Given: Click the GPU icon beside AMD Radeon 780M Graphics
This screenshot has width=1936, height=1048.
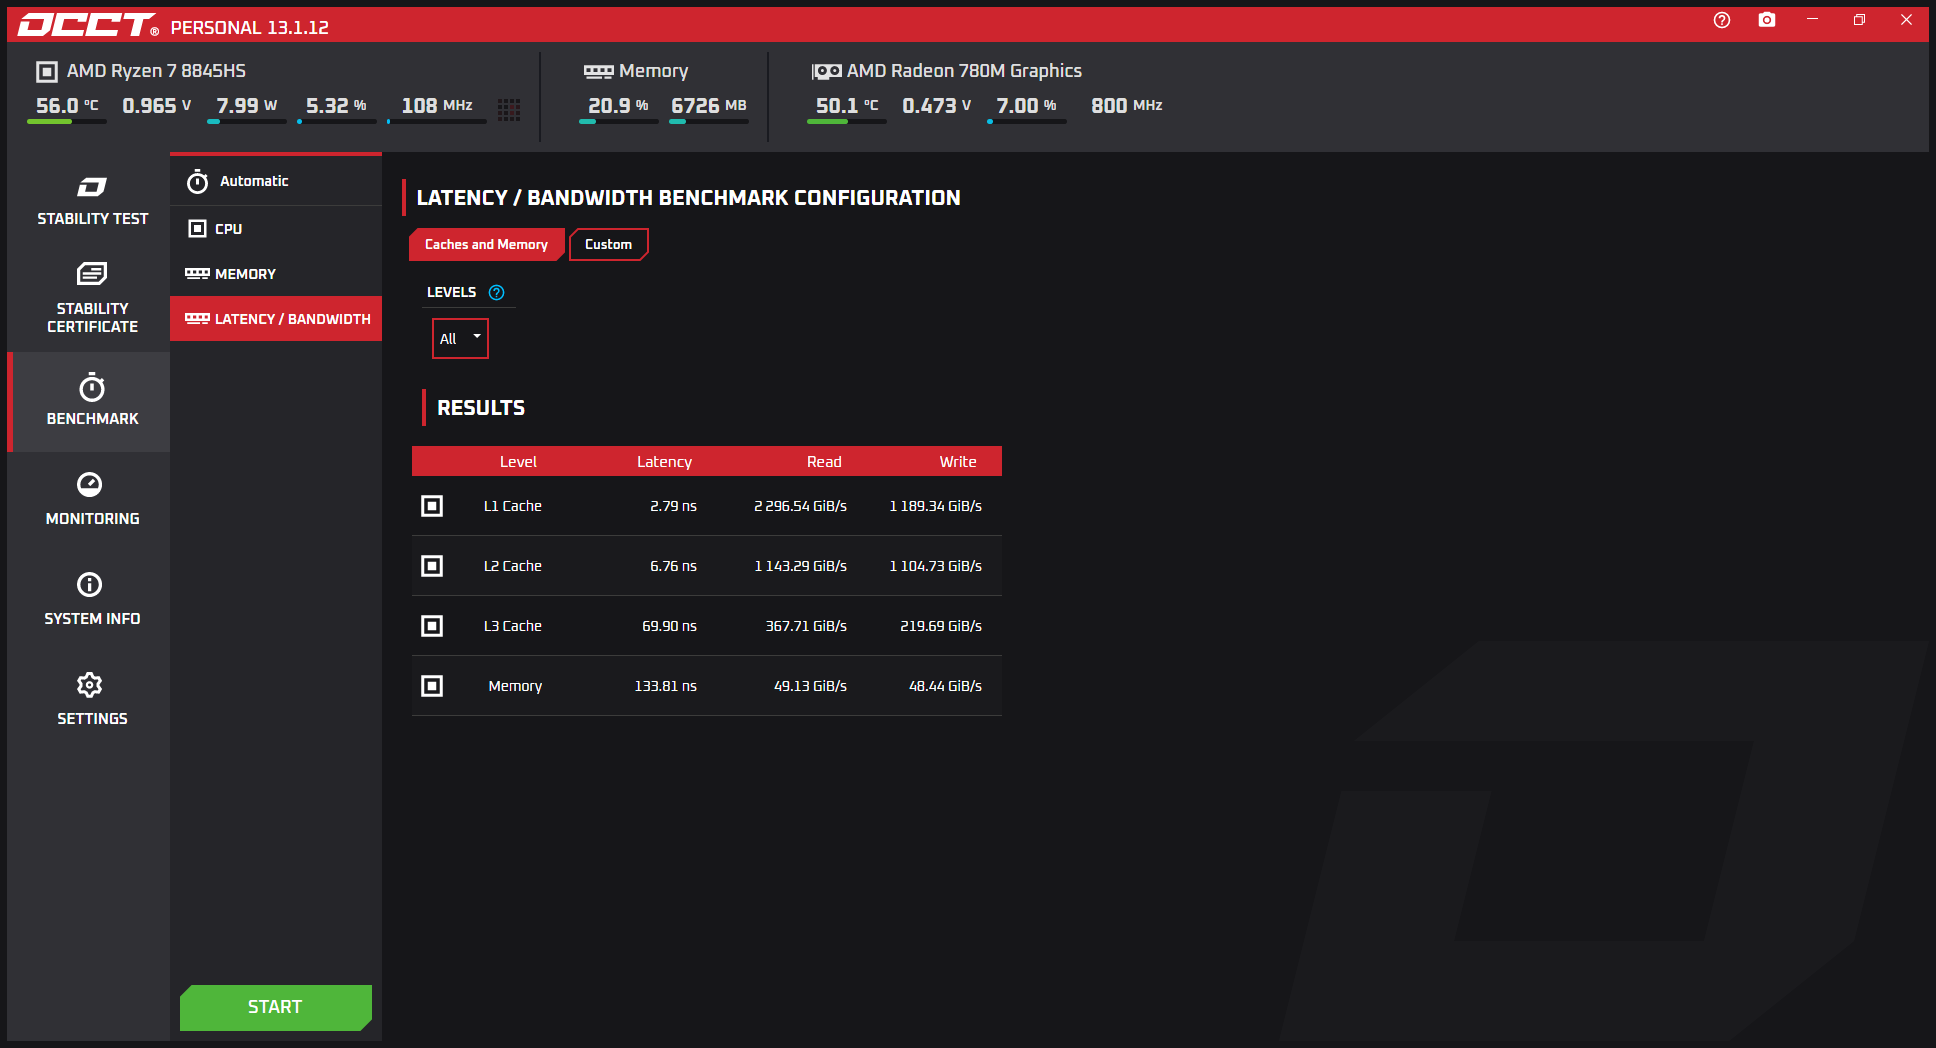Looking at the screenshot, I should coord(826,72).
